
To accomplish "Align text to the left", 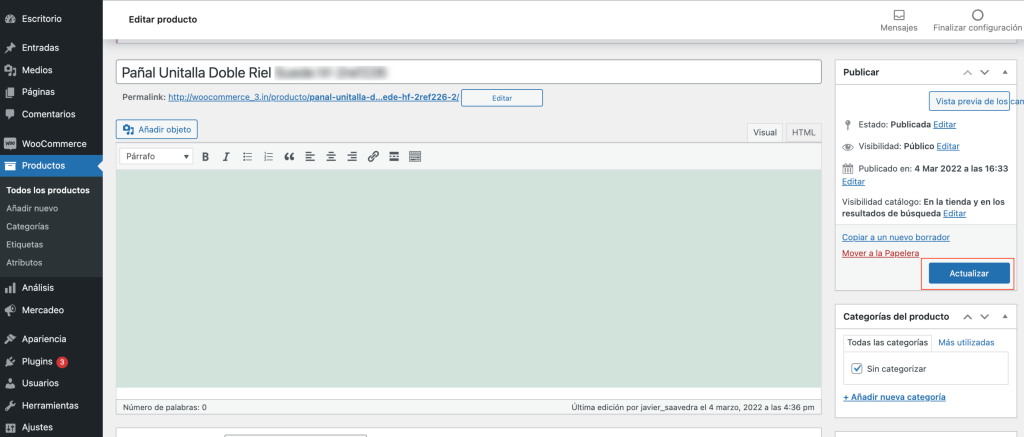I will (310, 157).
